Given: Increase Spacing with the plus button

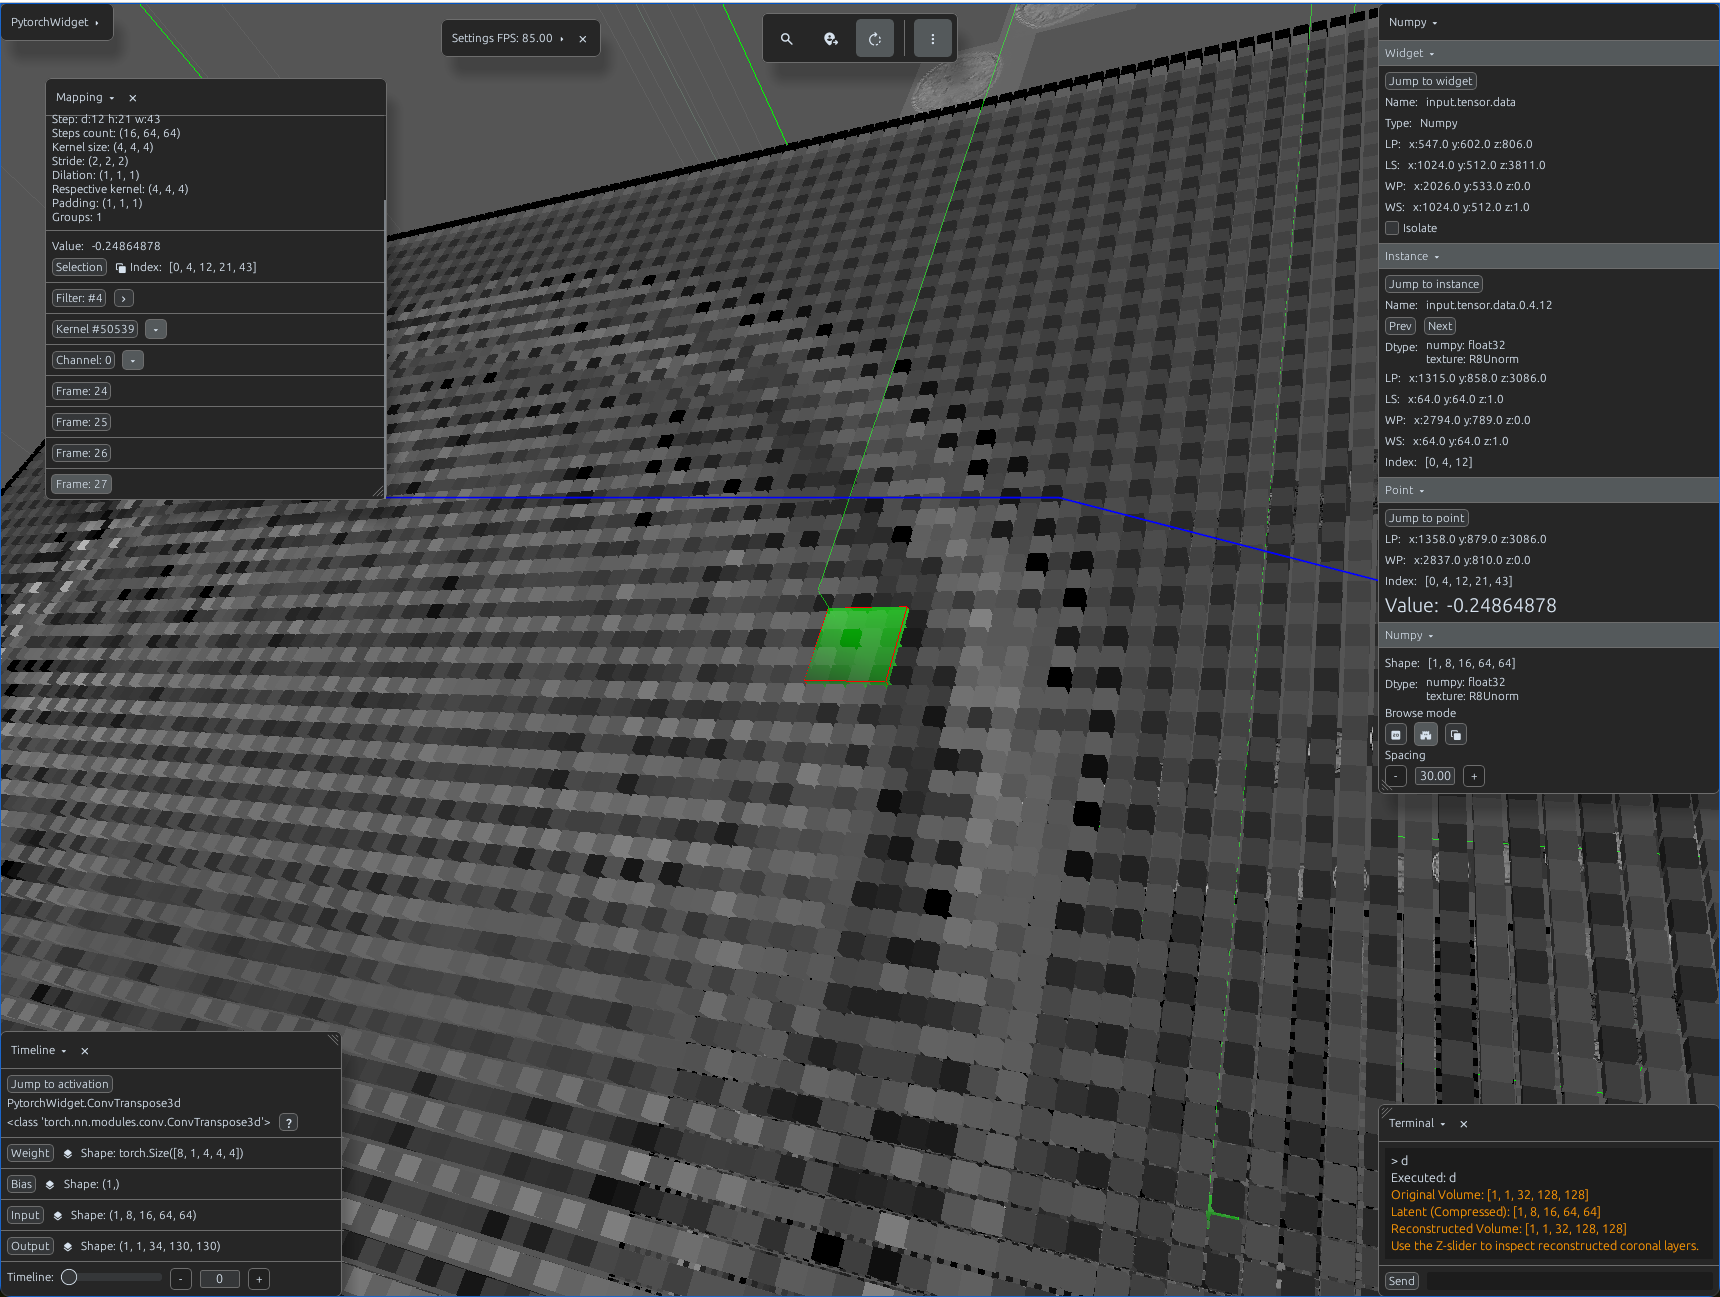Looking at the screenshot, I should [1474, 777].
